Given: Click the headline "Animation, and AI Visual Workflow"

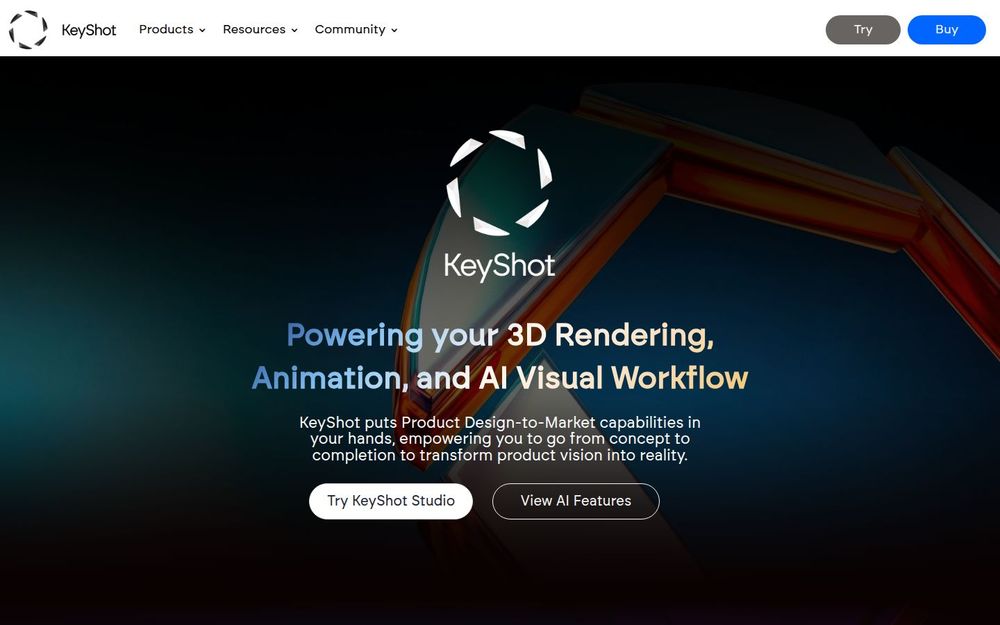Looking at the screenshot, I should (500, 378).
